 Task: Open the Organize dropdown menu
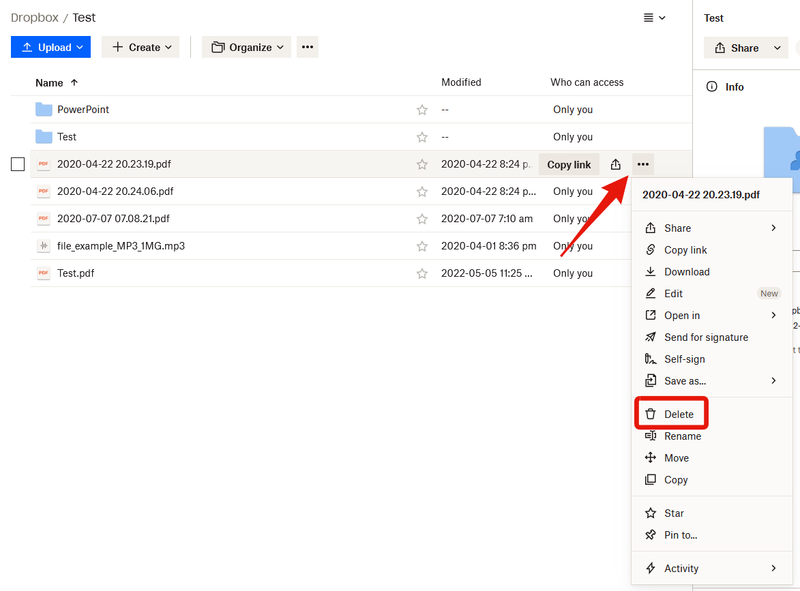tap(246, 47)
